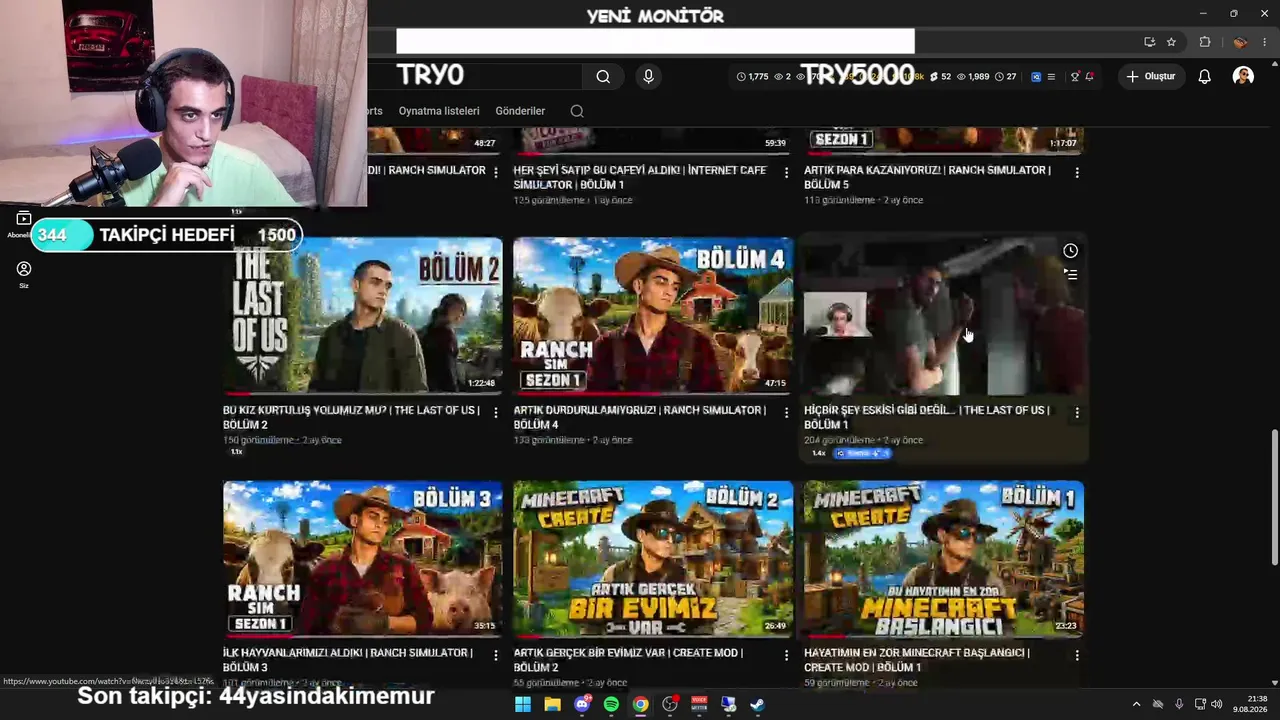This screenshot has width=1280, height=720.
Task: Open options menu for 'Hiçbir Şey Eskisi Gibi Değil' video
Action: (x=1077, y=412)
